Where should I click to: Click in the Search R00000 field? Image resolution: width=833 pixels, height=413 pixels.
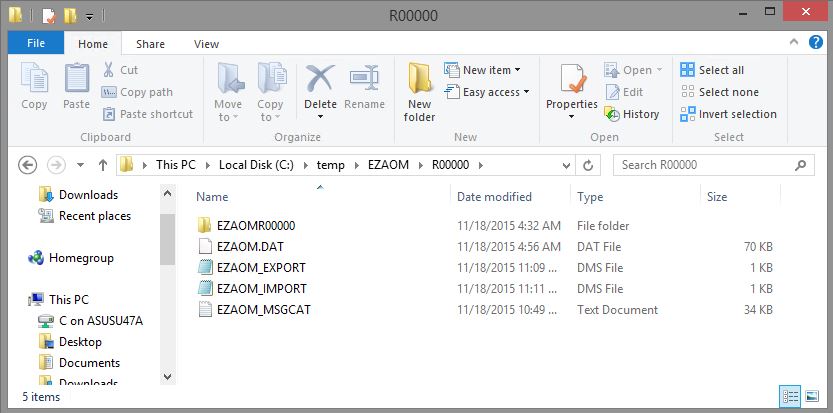[710, 165]
